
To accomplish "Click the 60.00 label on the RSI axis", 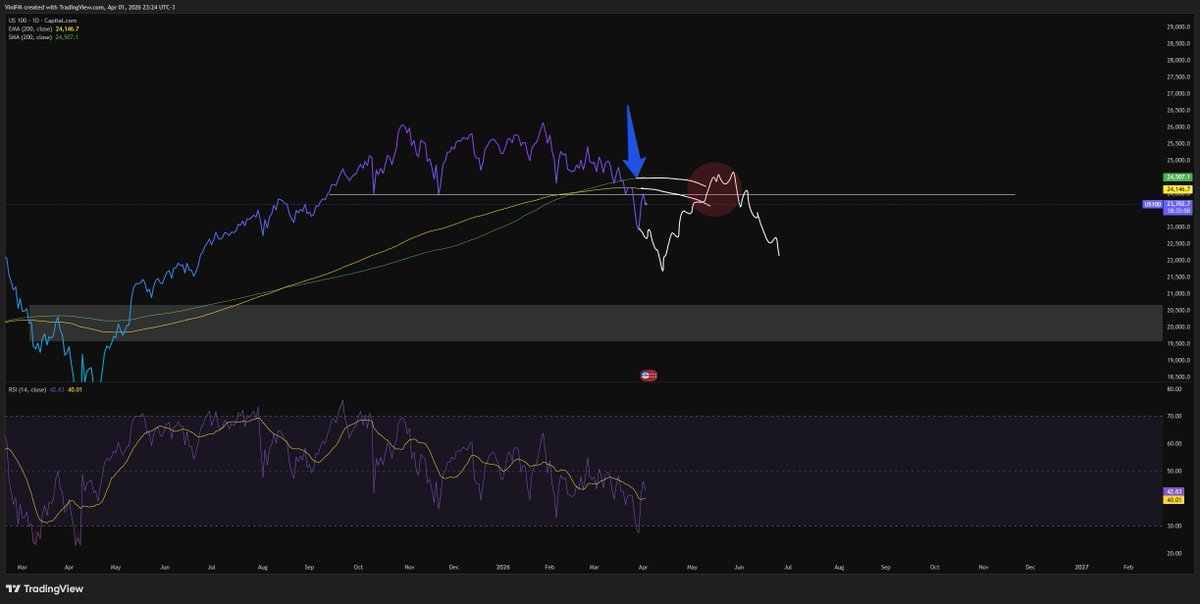I will tap(1173, 443).
